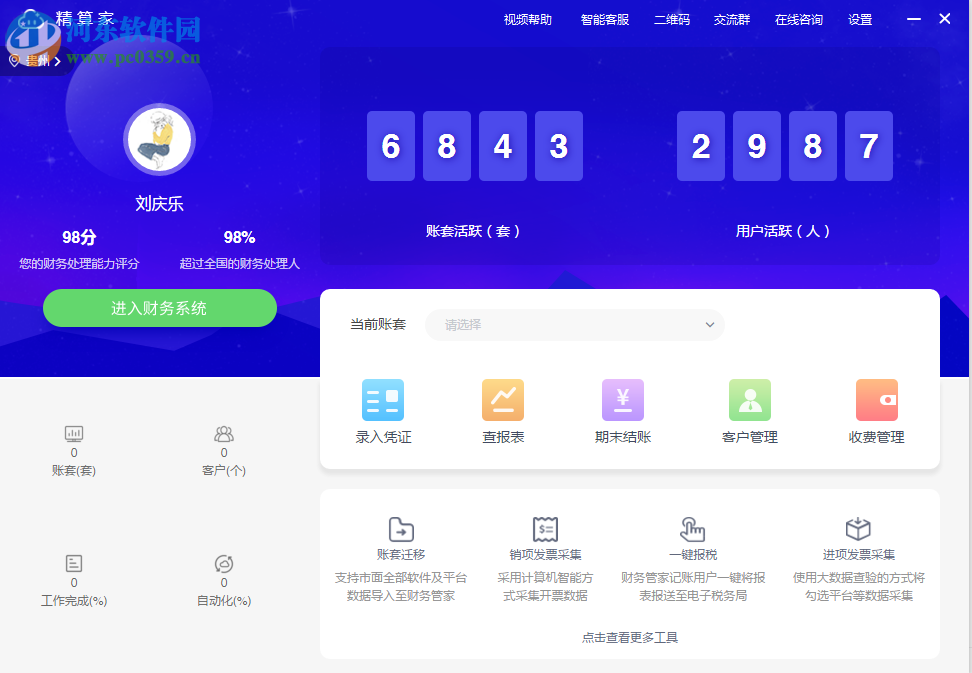
Task: Collapse the 请选择 selection list arrow
Action: 710,325
